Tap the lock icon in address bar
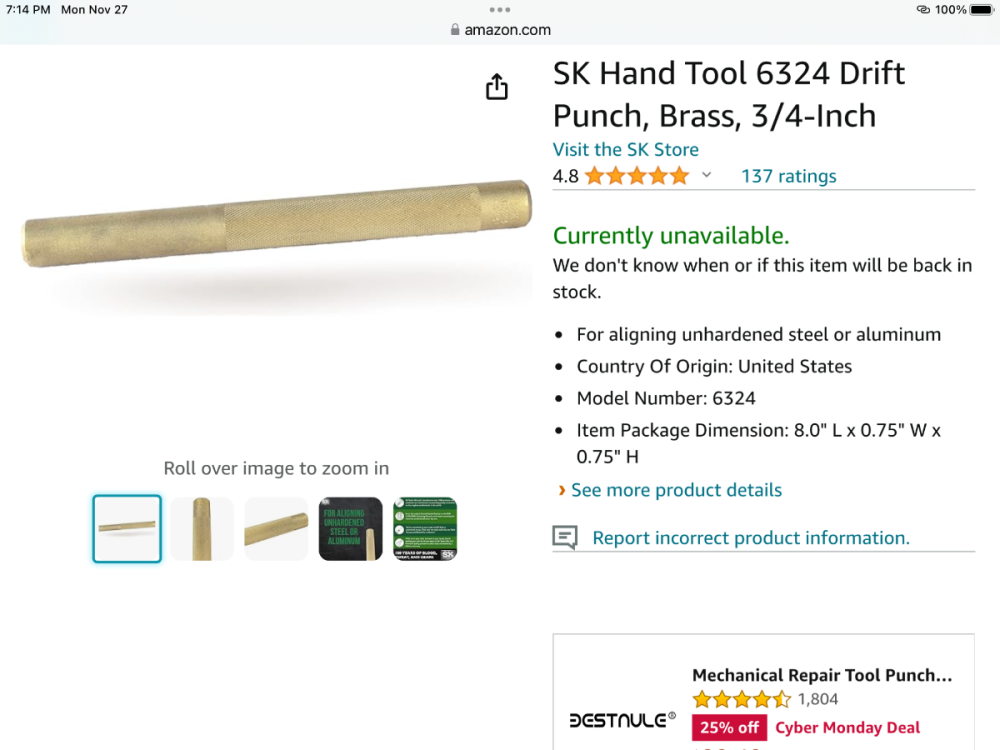The width and height of the screenshot is (1000, 750). tap(455, 30)
